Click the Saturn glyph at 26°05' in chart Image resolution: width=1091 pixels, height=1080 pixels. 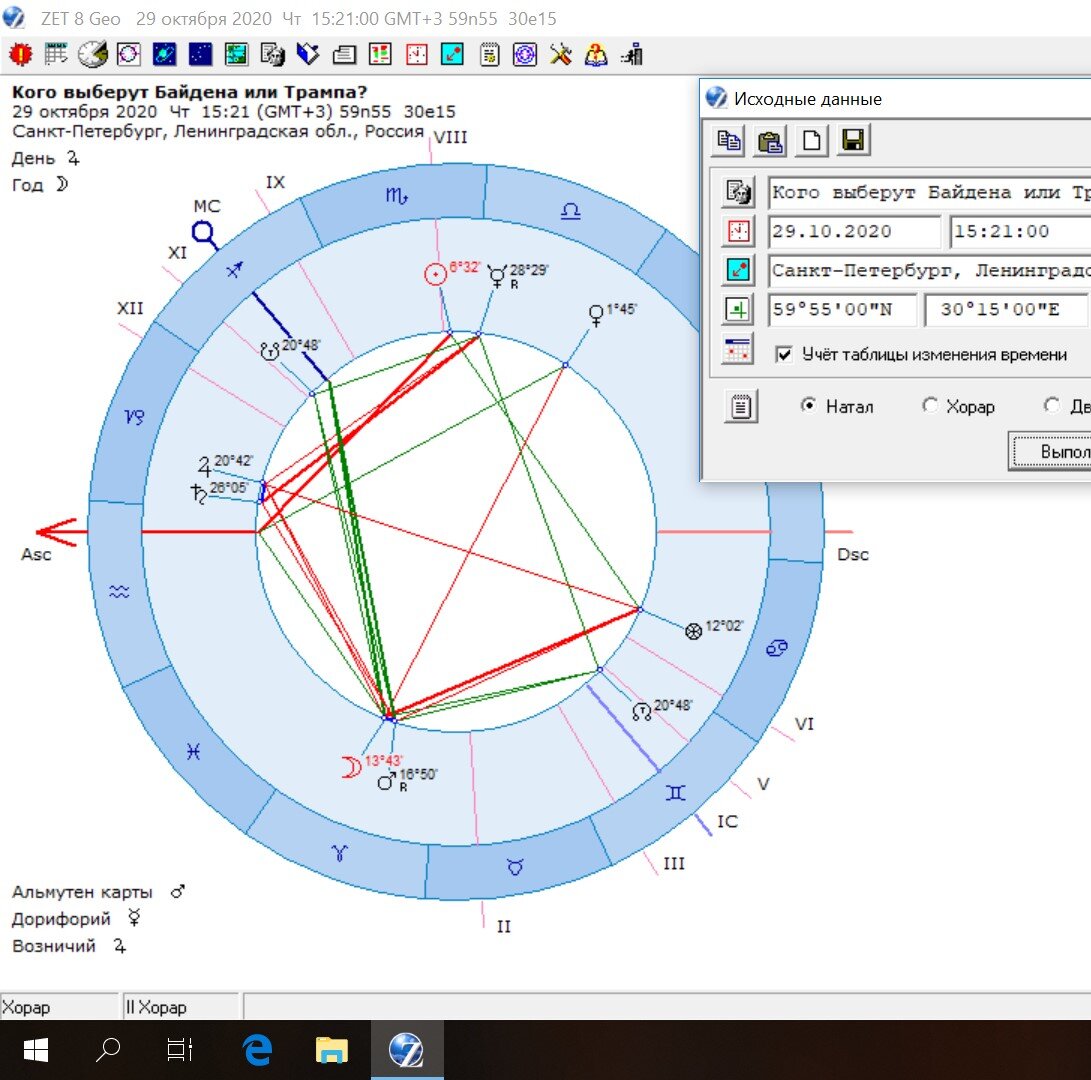click(198, 493)
